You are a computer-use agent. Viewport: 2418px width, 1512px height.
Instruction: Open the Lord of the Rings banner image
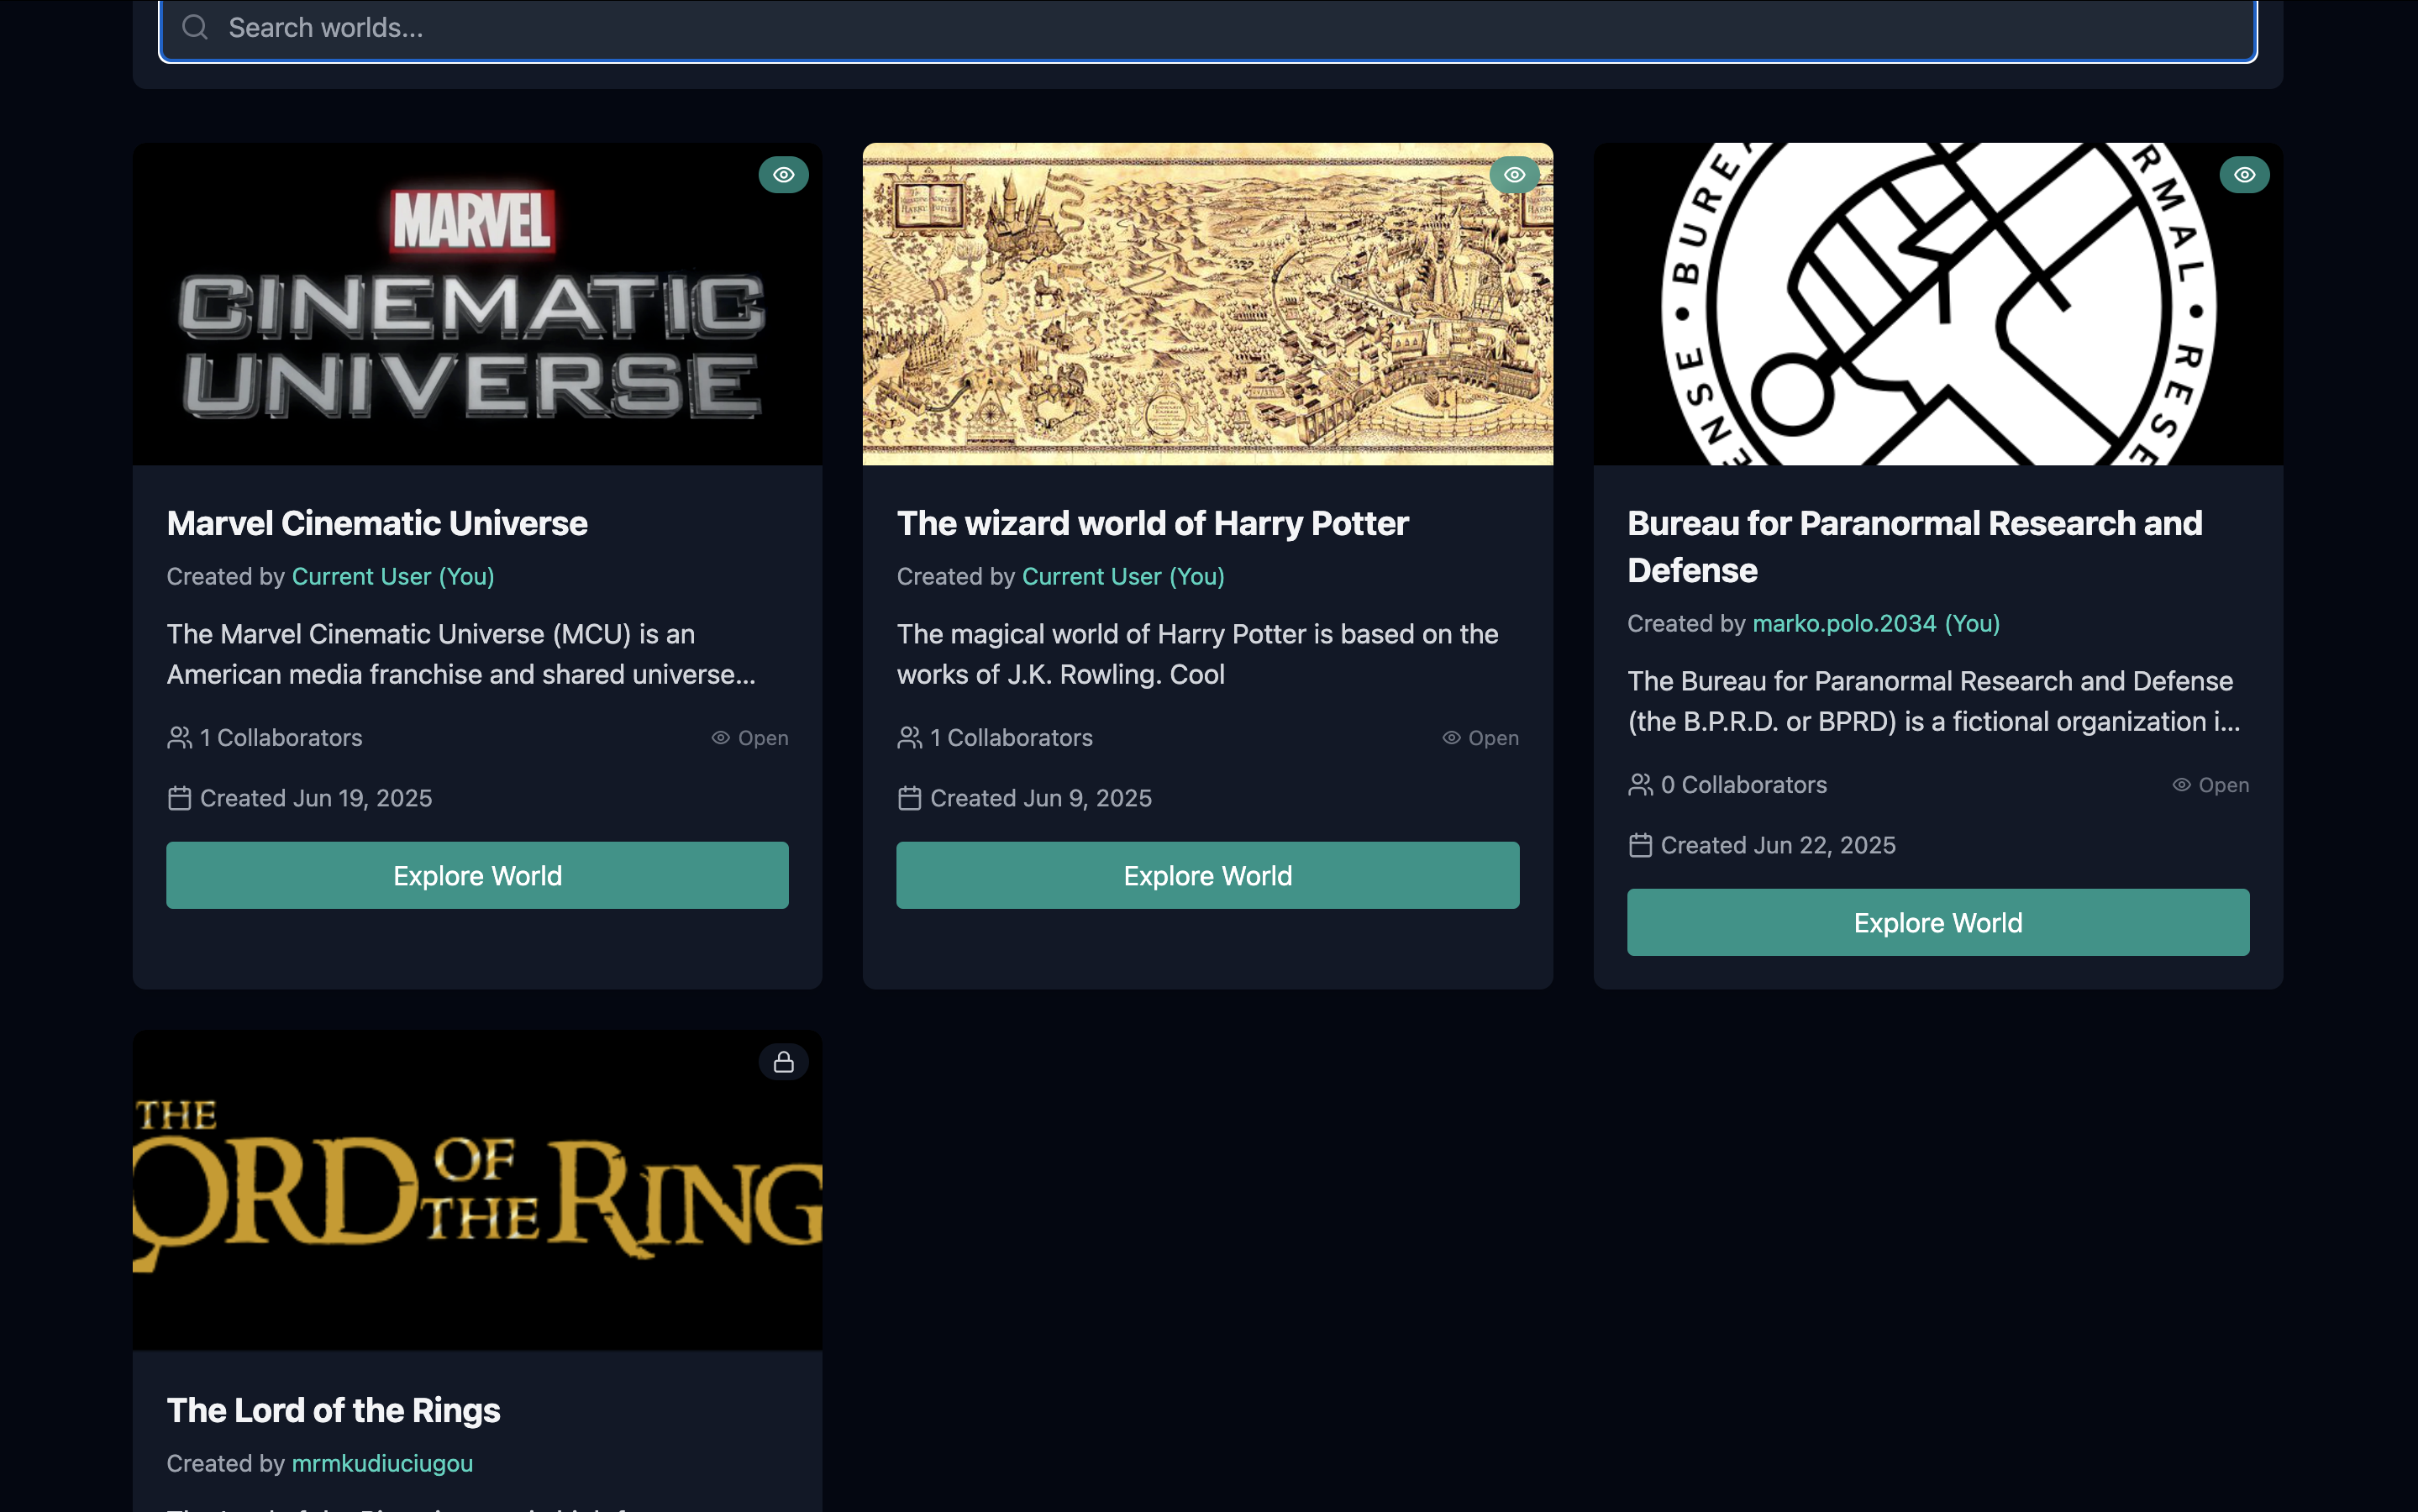(x=477, y=1190)
